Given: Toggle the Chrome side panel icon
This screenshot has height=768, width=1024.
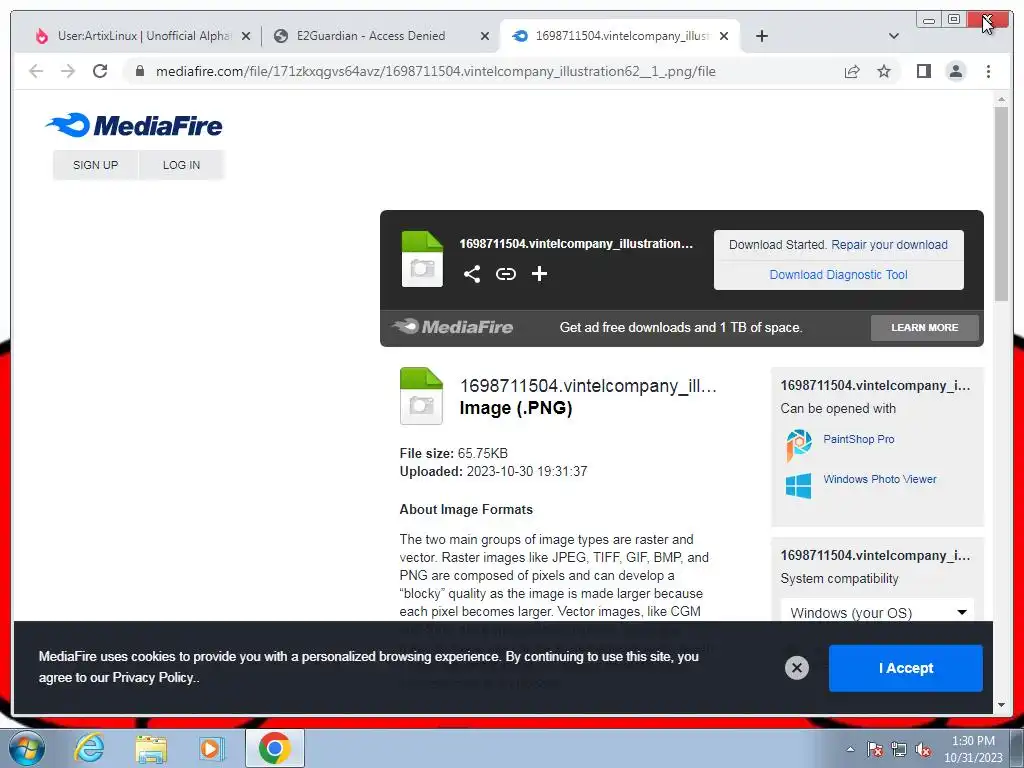Looking at the screenshot, I should [923, 71].
